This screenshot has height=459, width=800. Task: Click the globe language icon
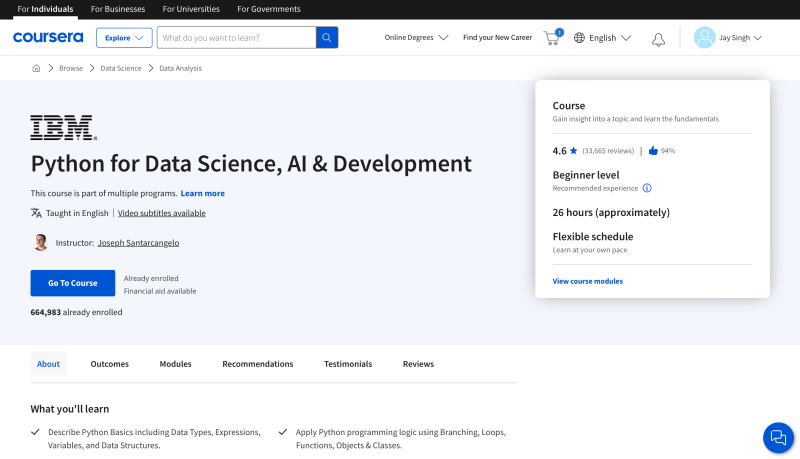pos(579,38)
